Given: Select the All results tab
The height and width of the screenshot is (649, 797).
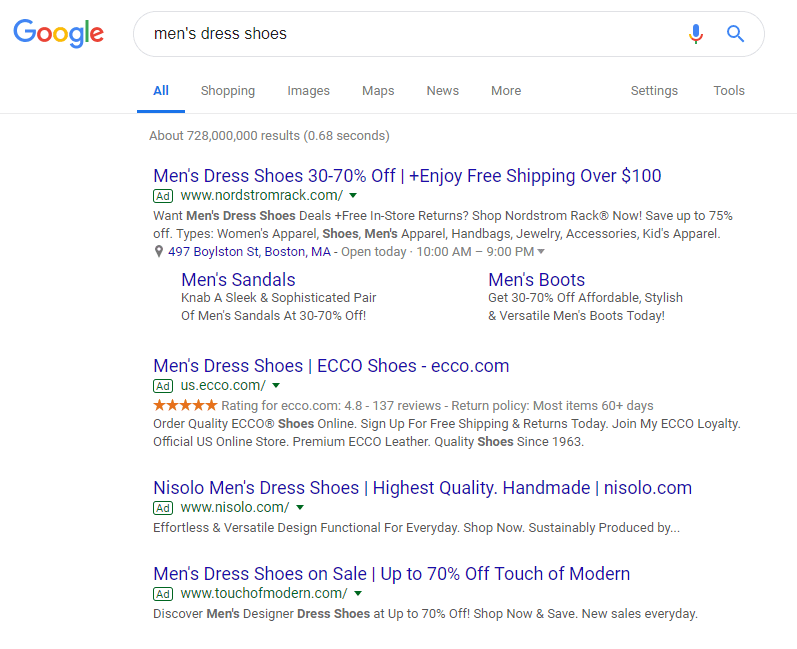Looking at the screenshot, I should pyautogui.click(x=161, y=90).
